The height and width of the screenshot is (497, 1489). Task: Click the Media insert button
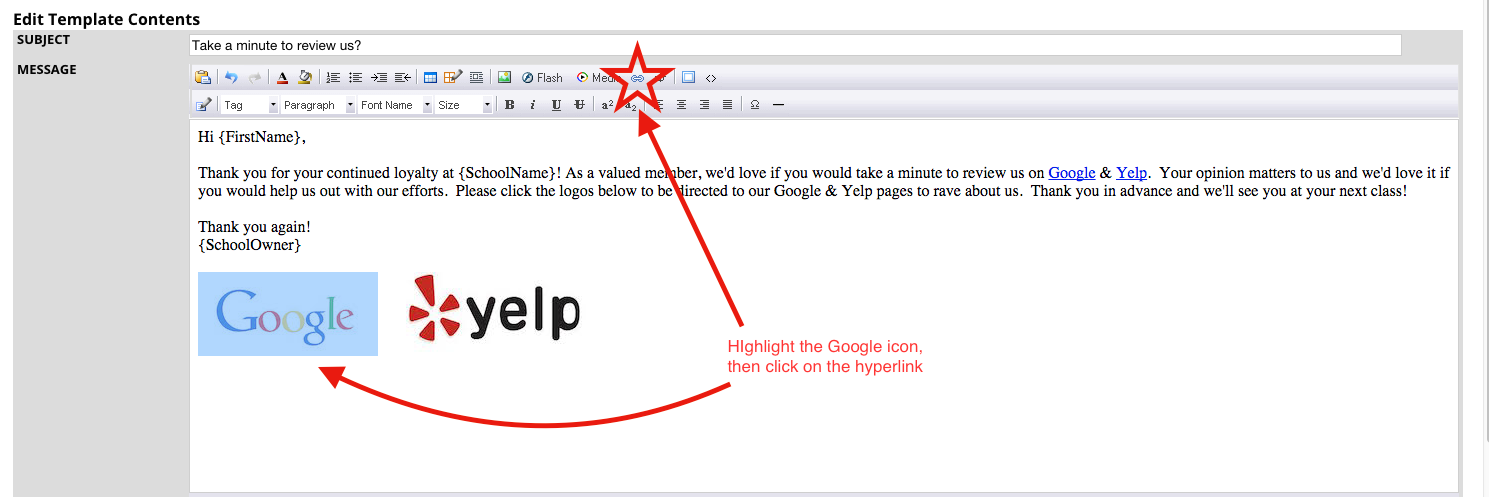click(x=598, y=77)
